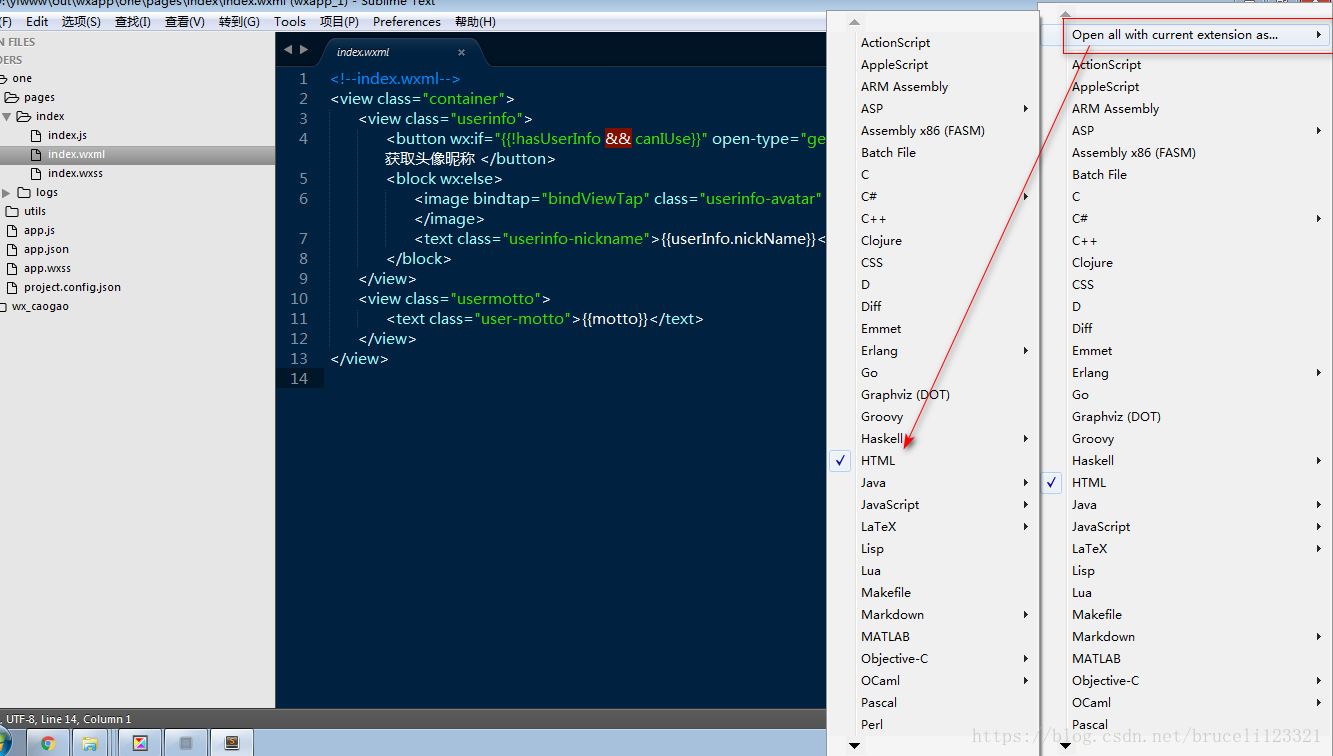Open Google Chrome from the taskbar
The height and width of the screenshot is (756, 1333).
point(47,743)
